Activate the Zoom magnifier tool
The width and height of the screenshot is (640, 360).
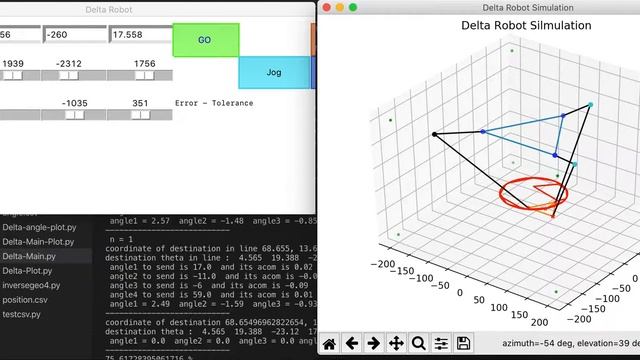pos(418,344)
